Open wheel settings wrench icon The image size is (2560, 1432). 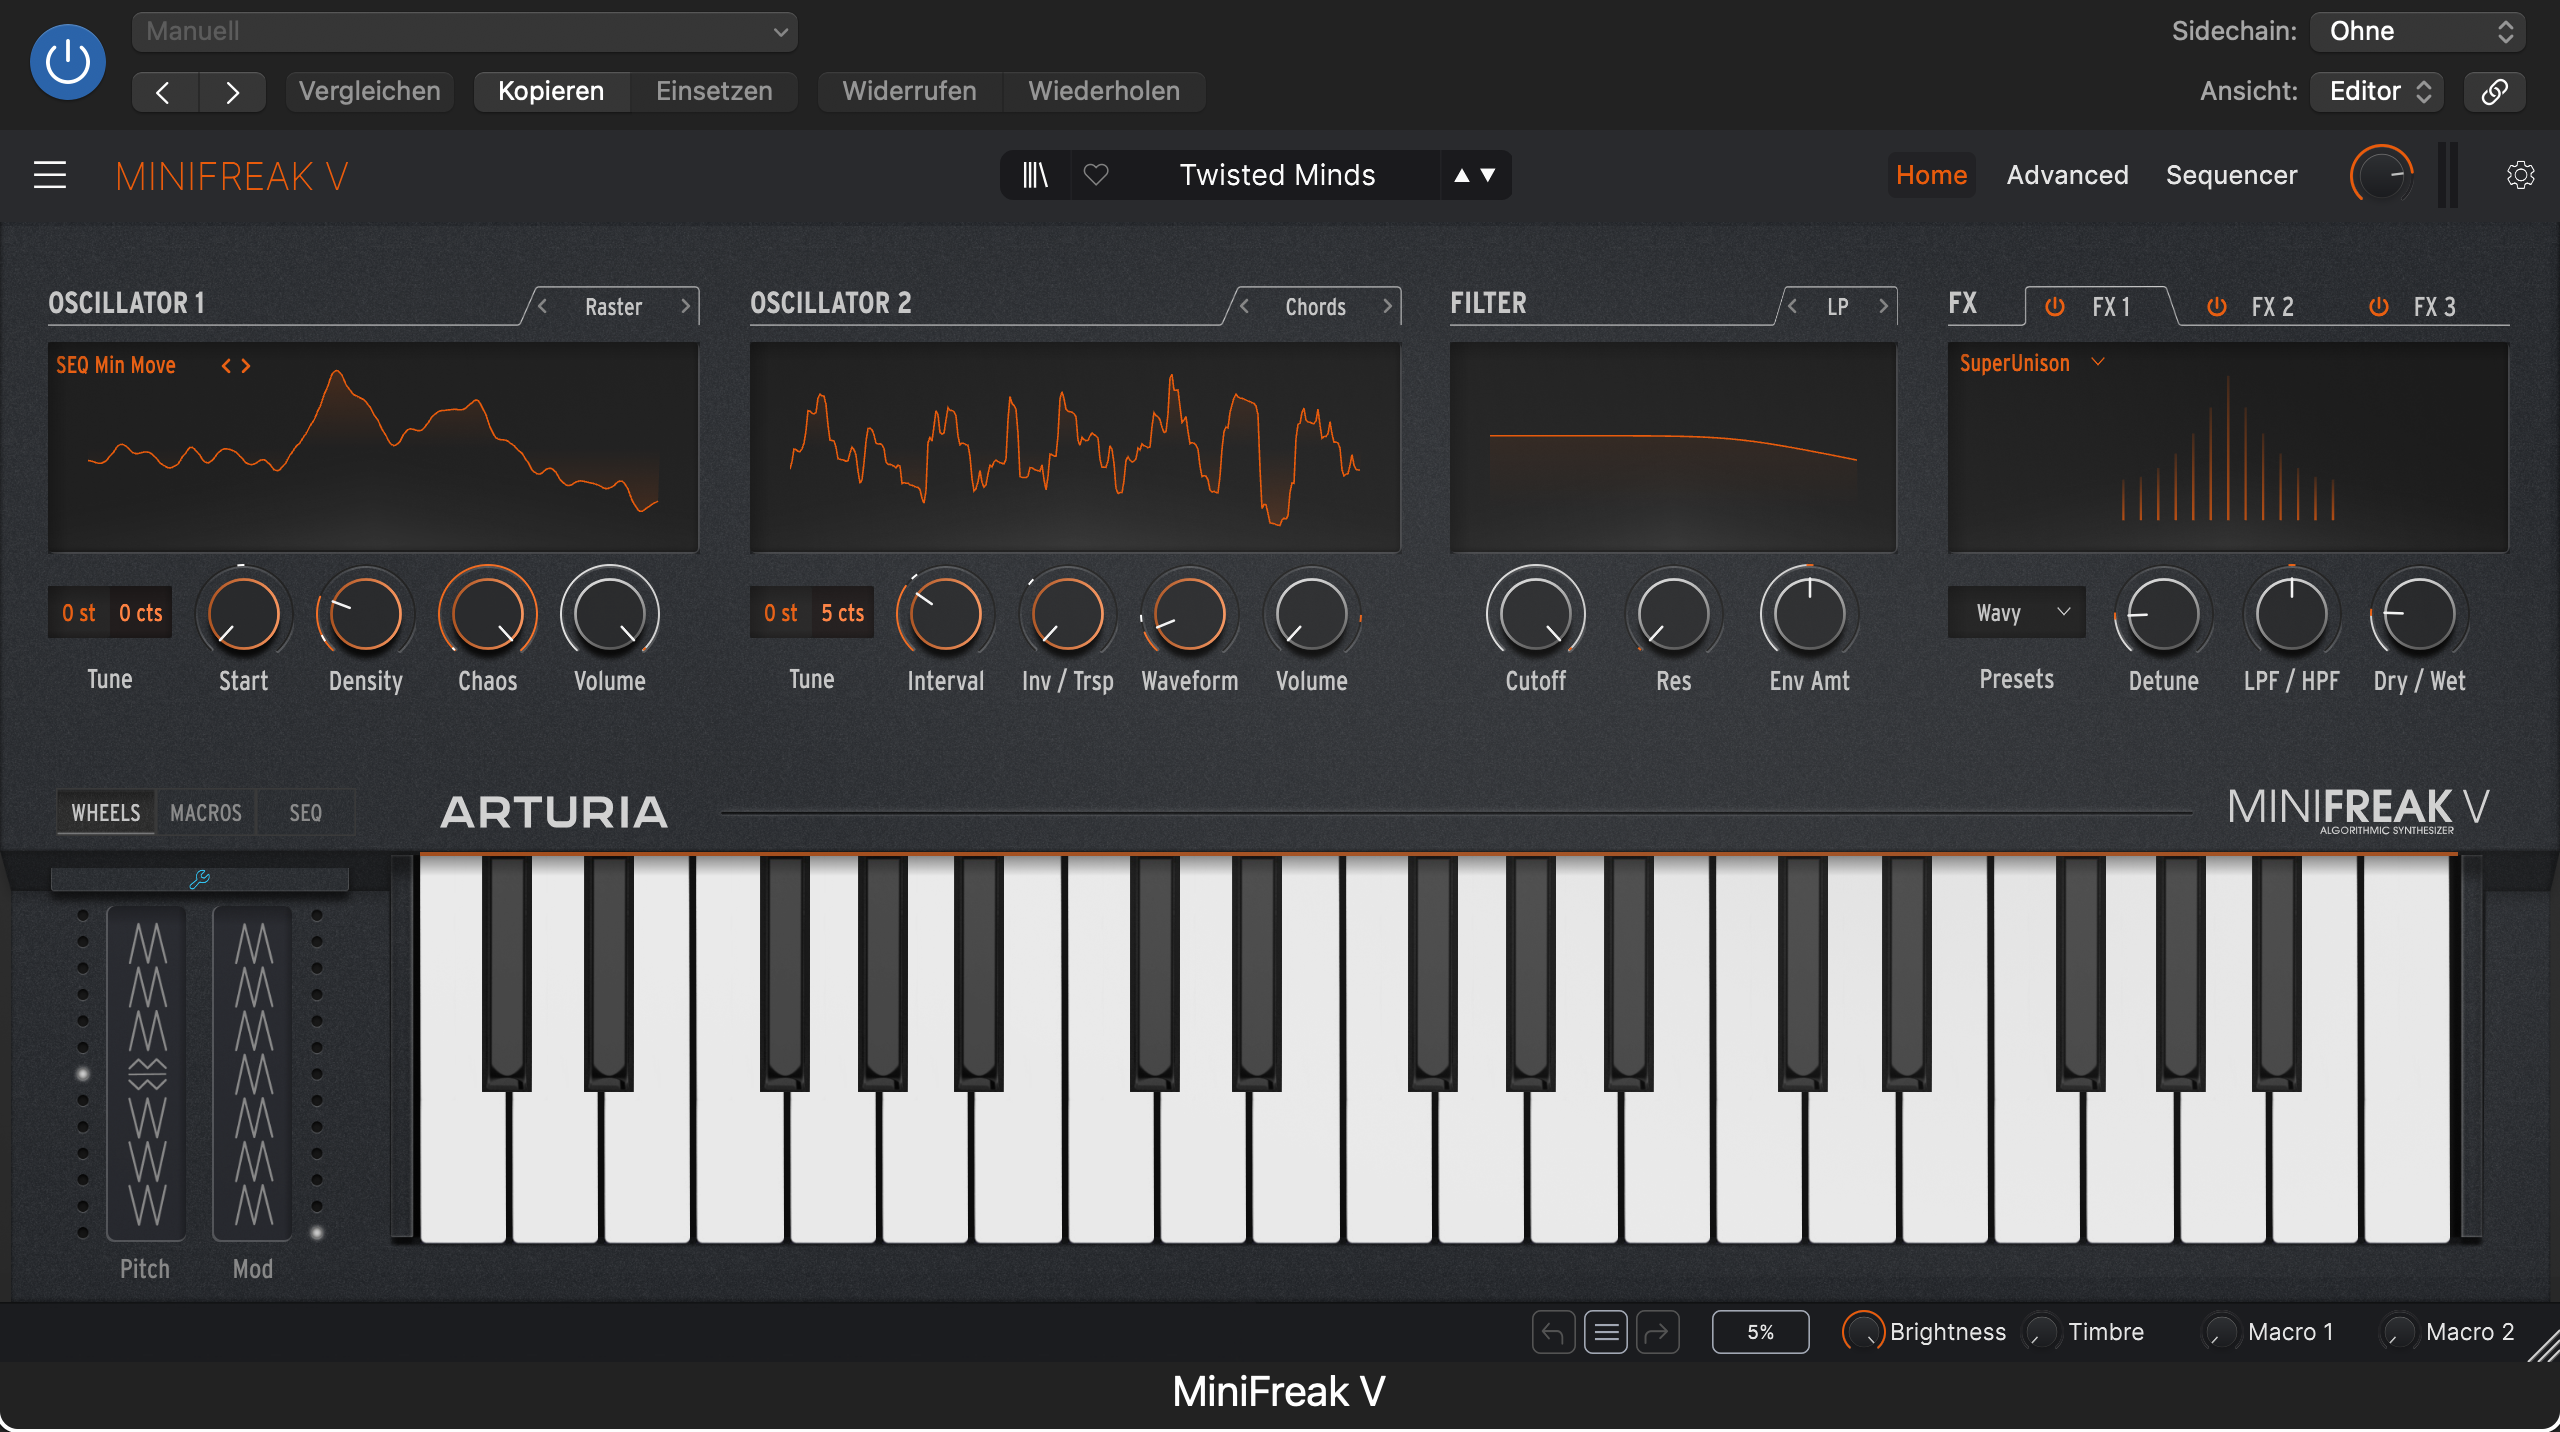[199, 879]
